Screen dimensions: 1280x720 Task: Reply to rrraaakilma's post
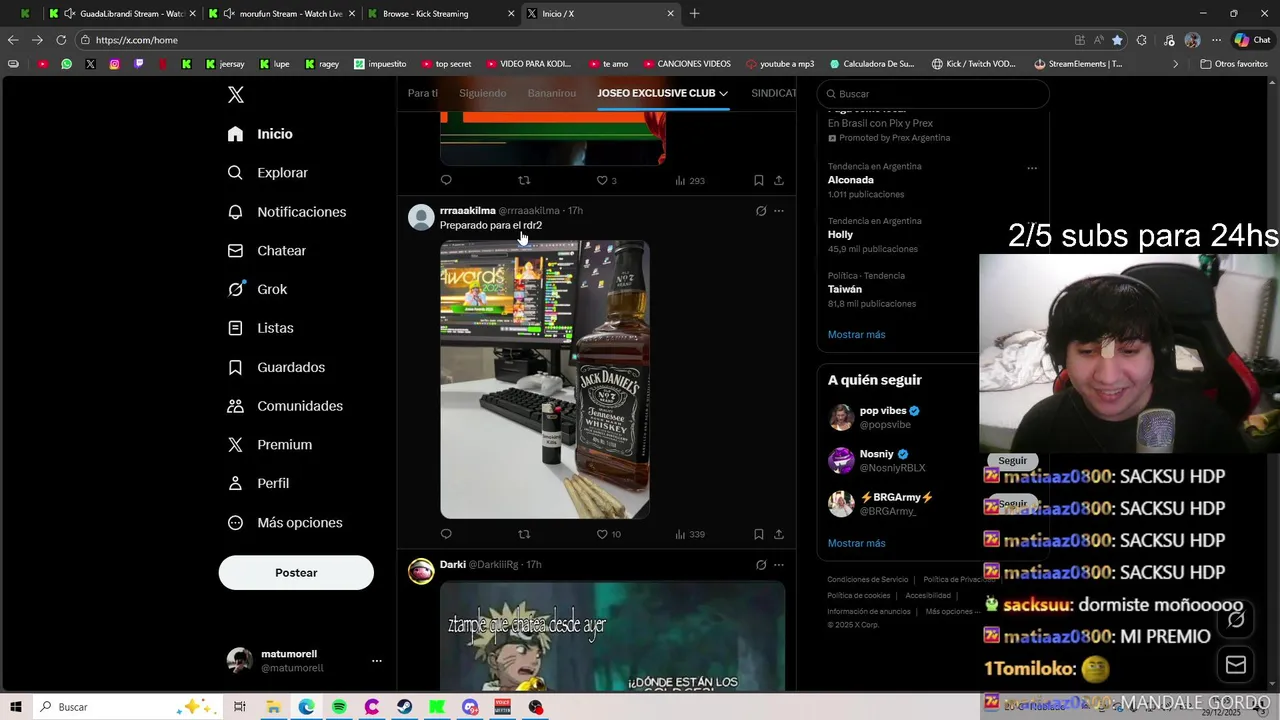(446, 534)
